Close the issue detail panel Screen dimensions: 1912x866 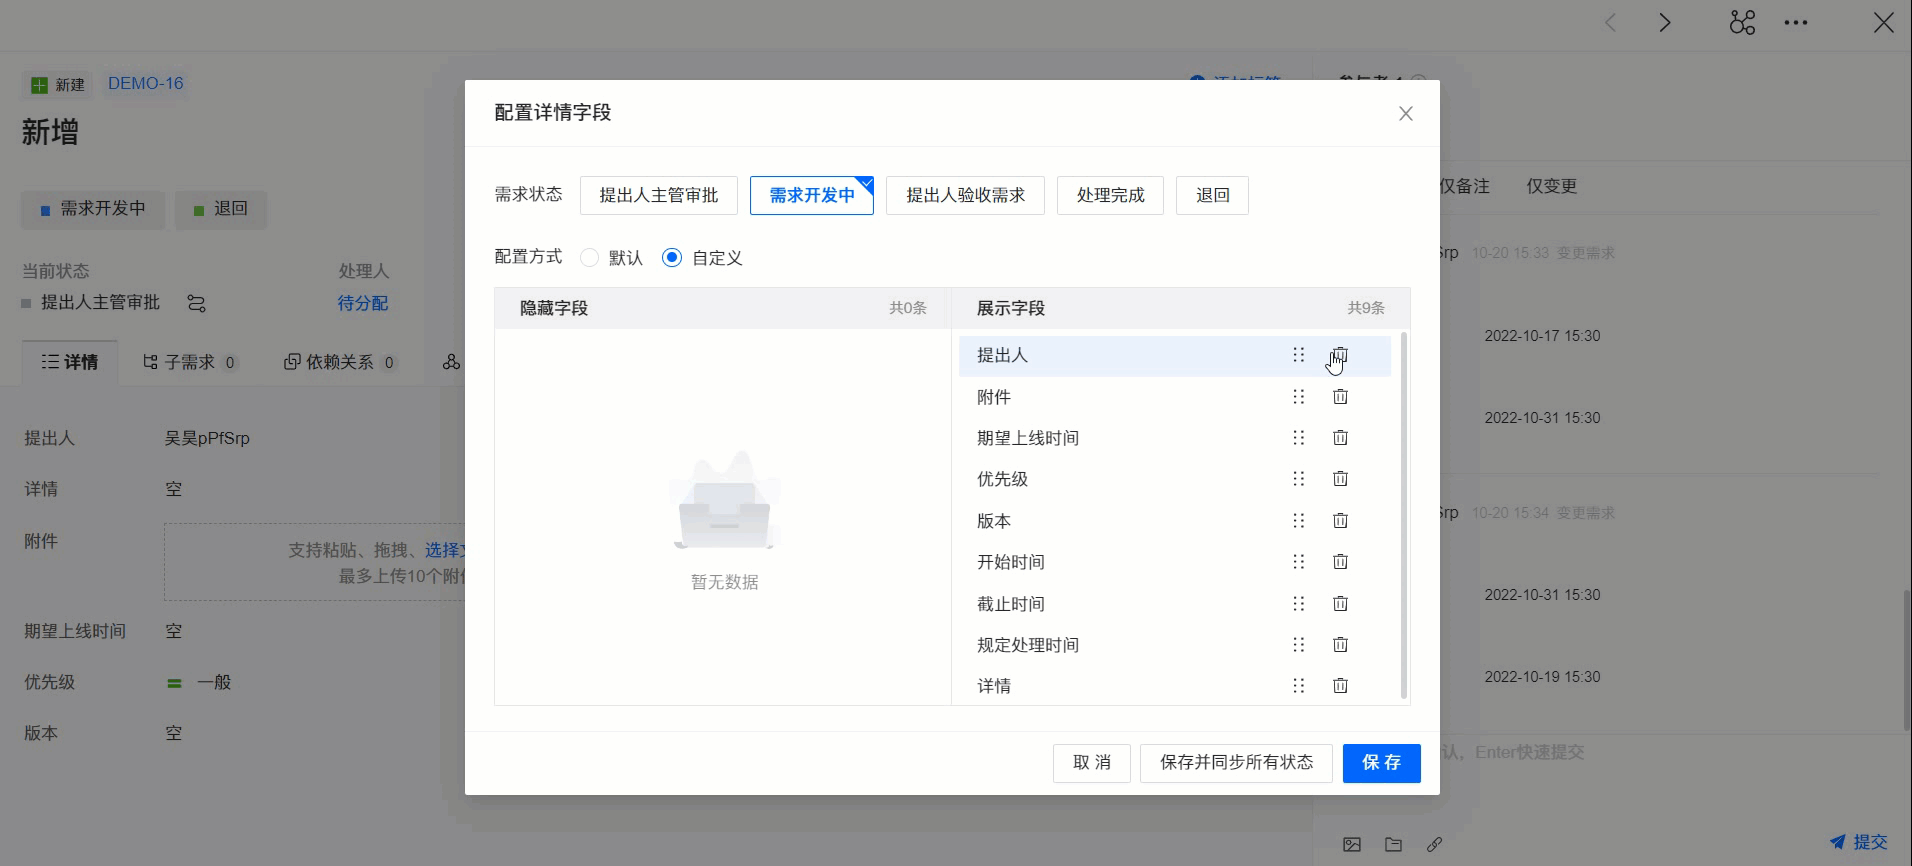click(1883, 23)
